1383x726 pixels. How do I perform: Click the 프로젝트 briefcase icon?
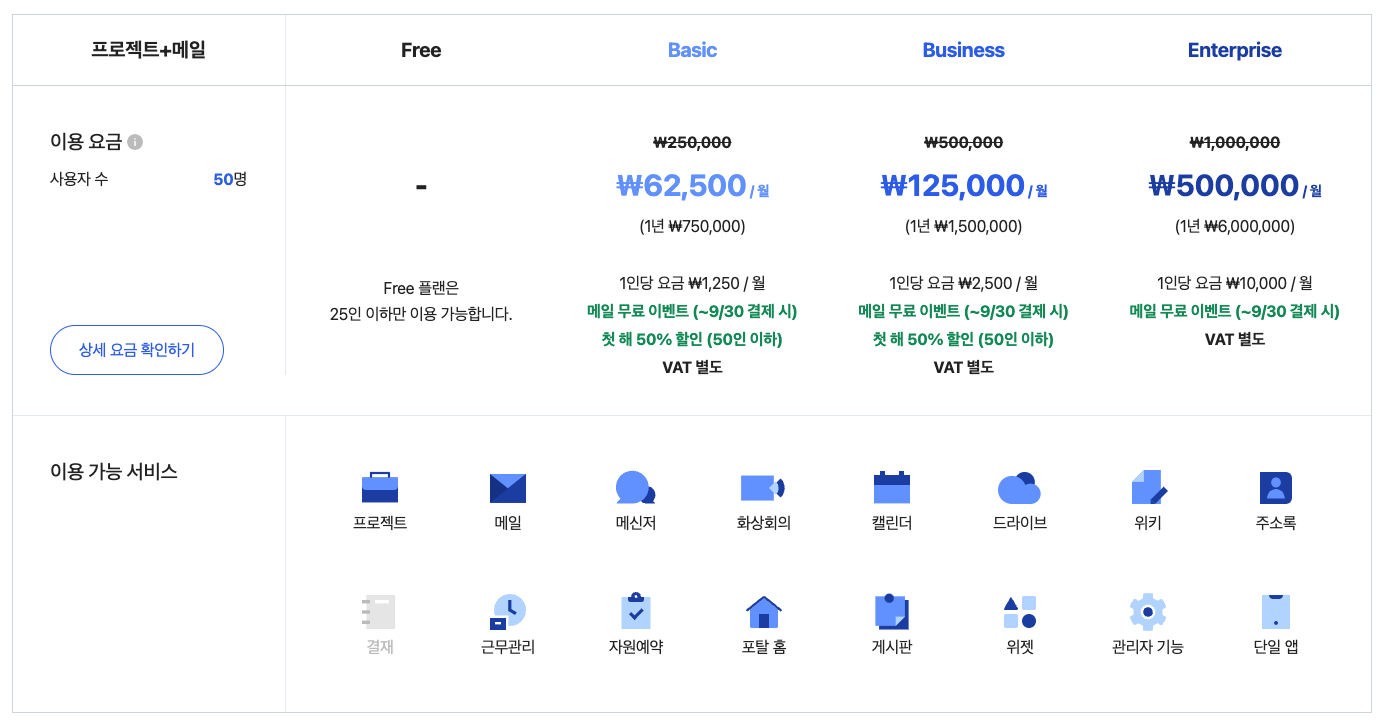(x=380, y=487)
